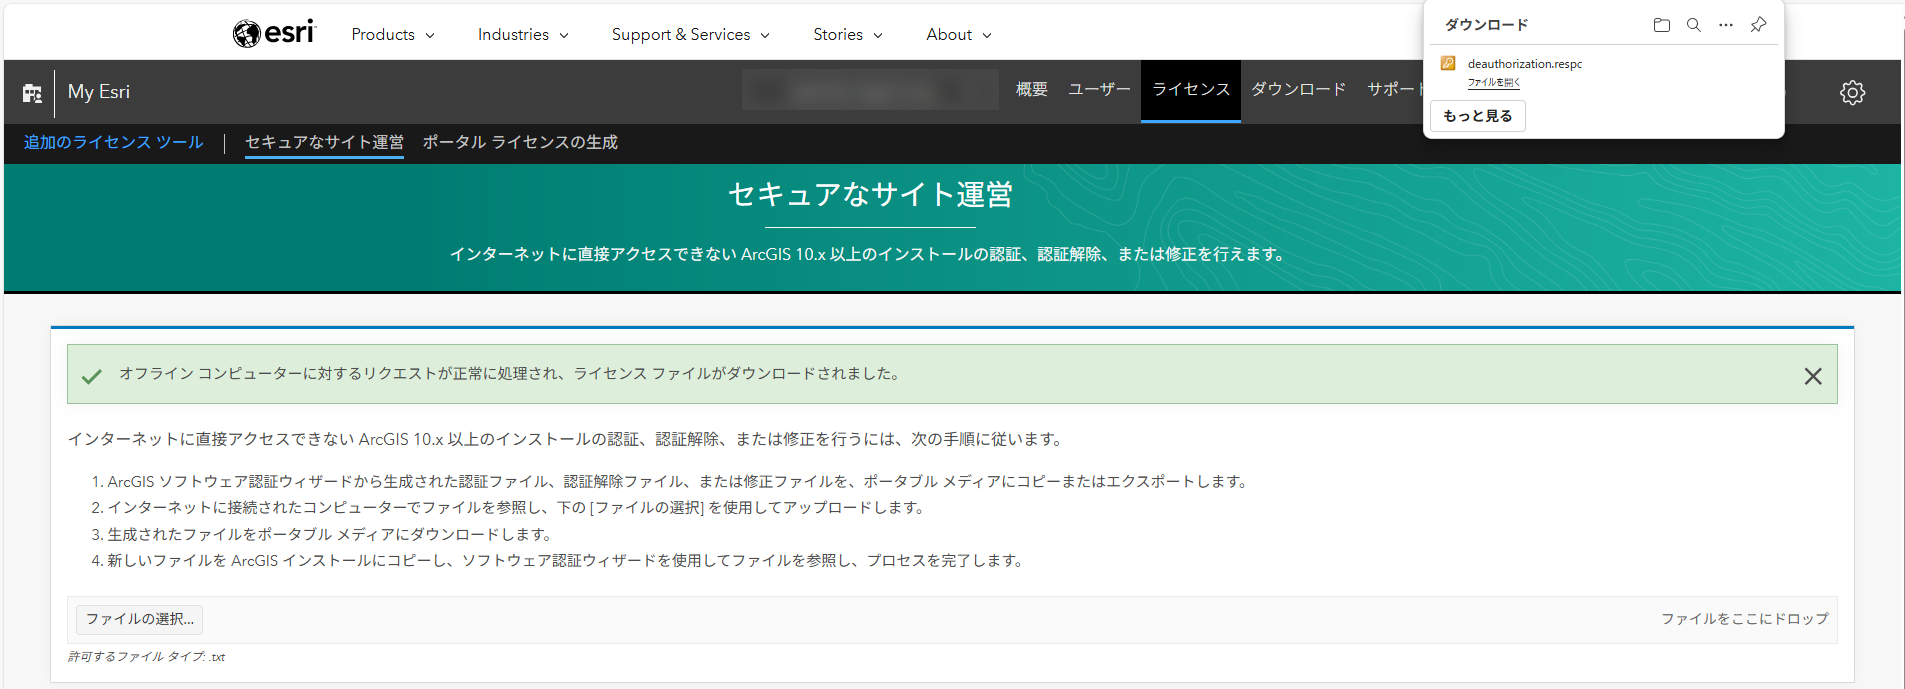Click the deauthorization.respc file icon
Screen dimensions: 1905x689
pos(1447,64)
